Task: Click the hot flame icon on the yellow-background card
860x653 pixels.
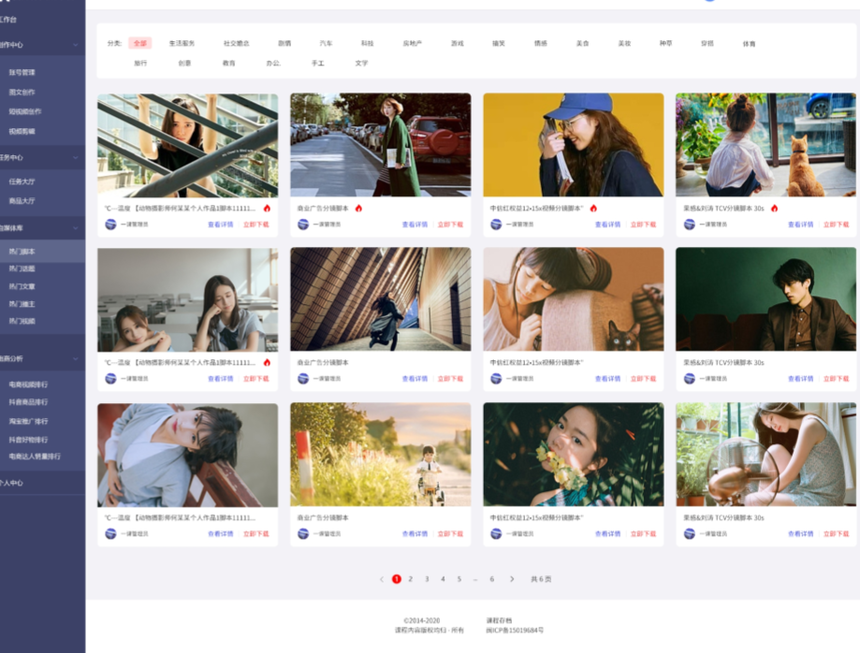Action: click(x=593, y=208)
